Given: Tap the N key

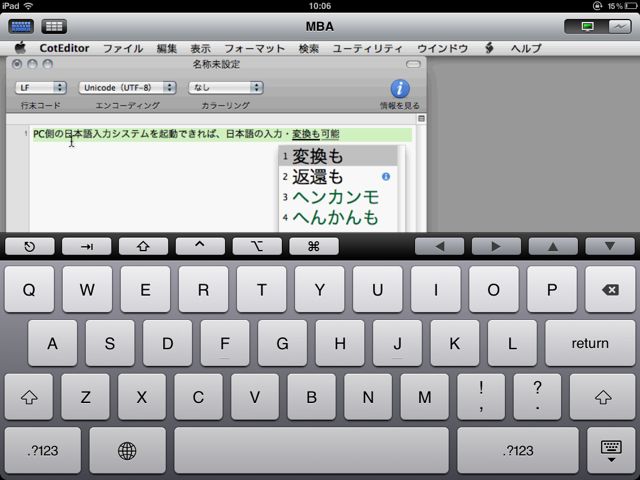Looking at the screenshot, I should tap(368, 397).
